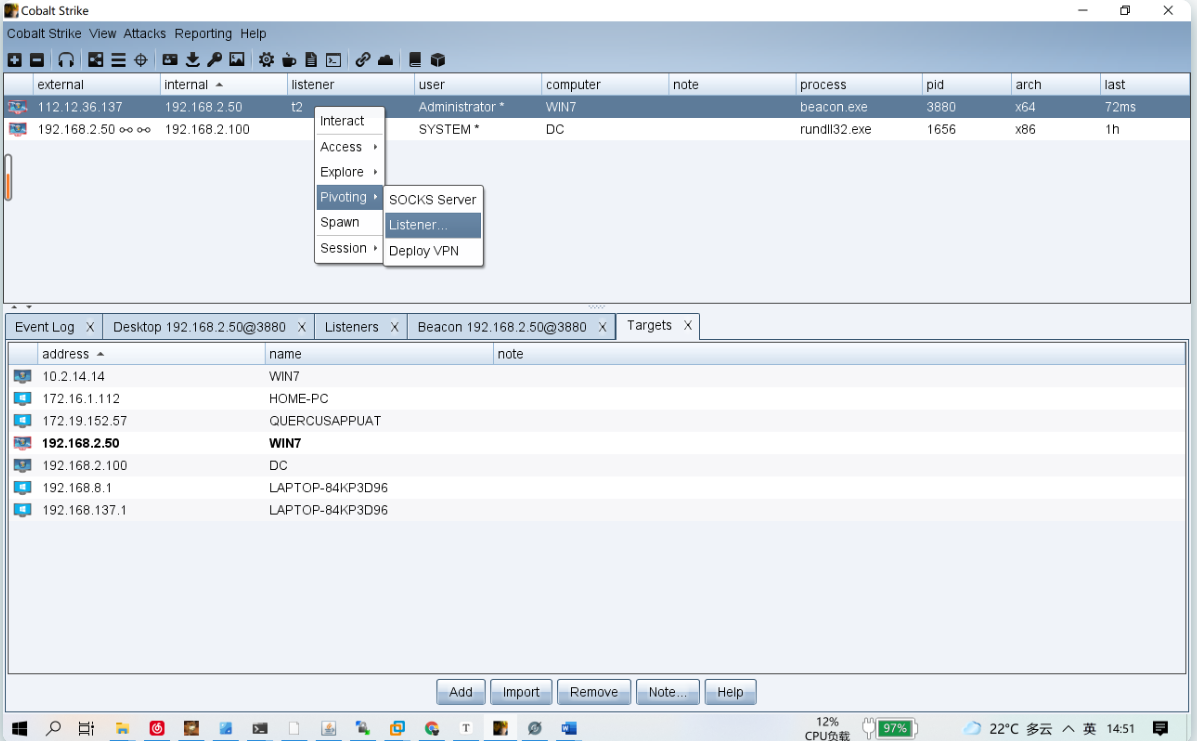Click the Import button
This screenshot has width=1197, height=741.
point(521,692)
